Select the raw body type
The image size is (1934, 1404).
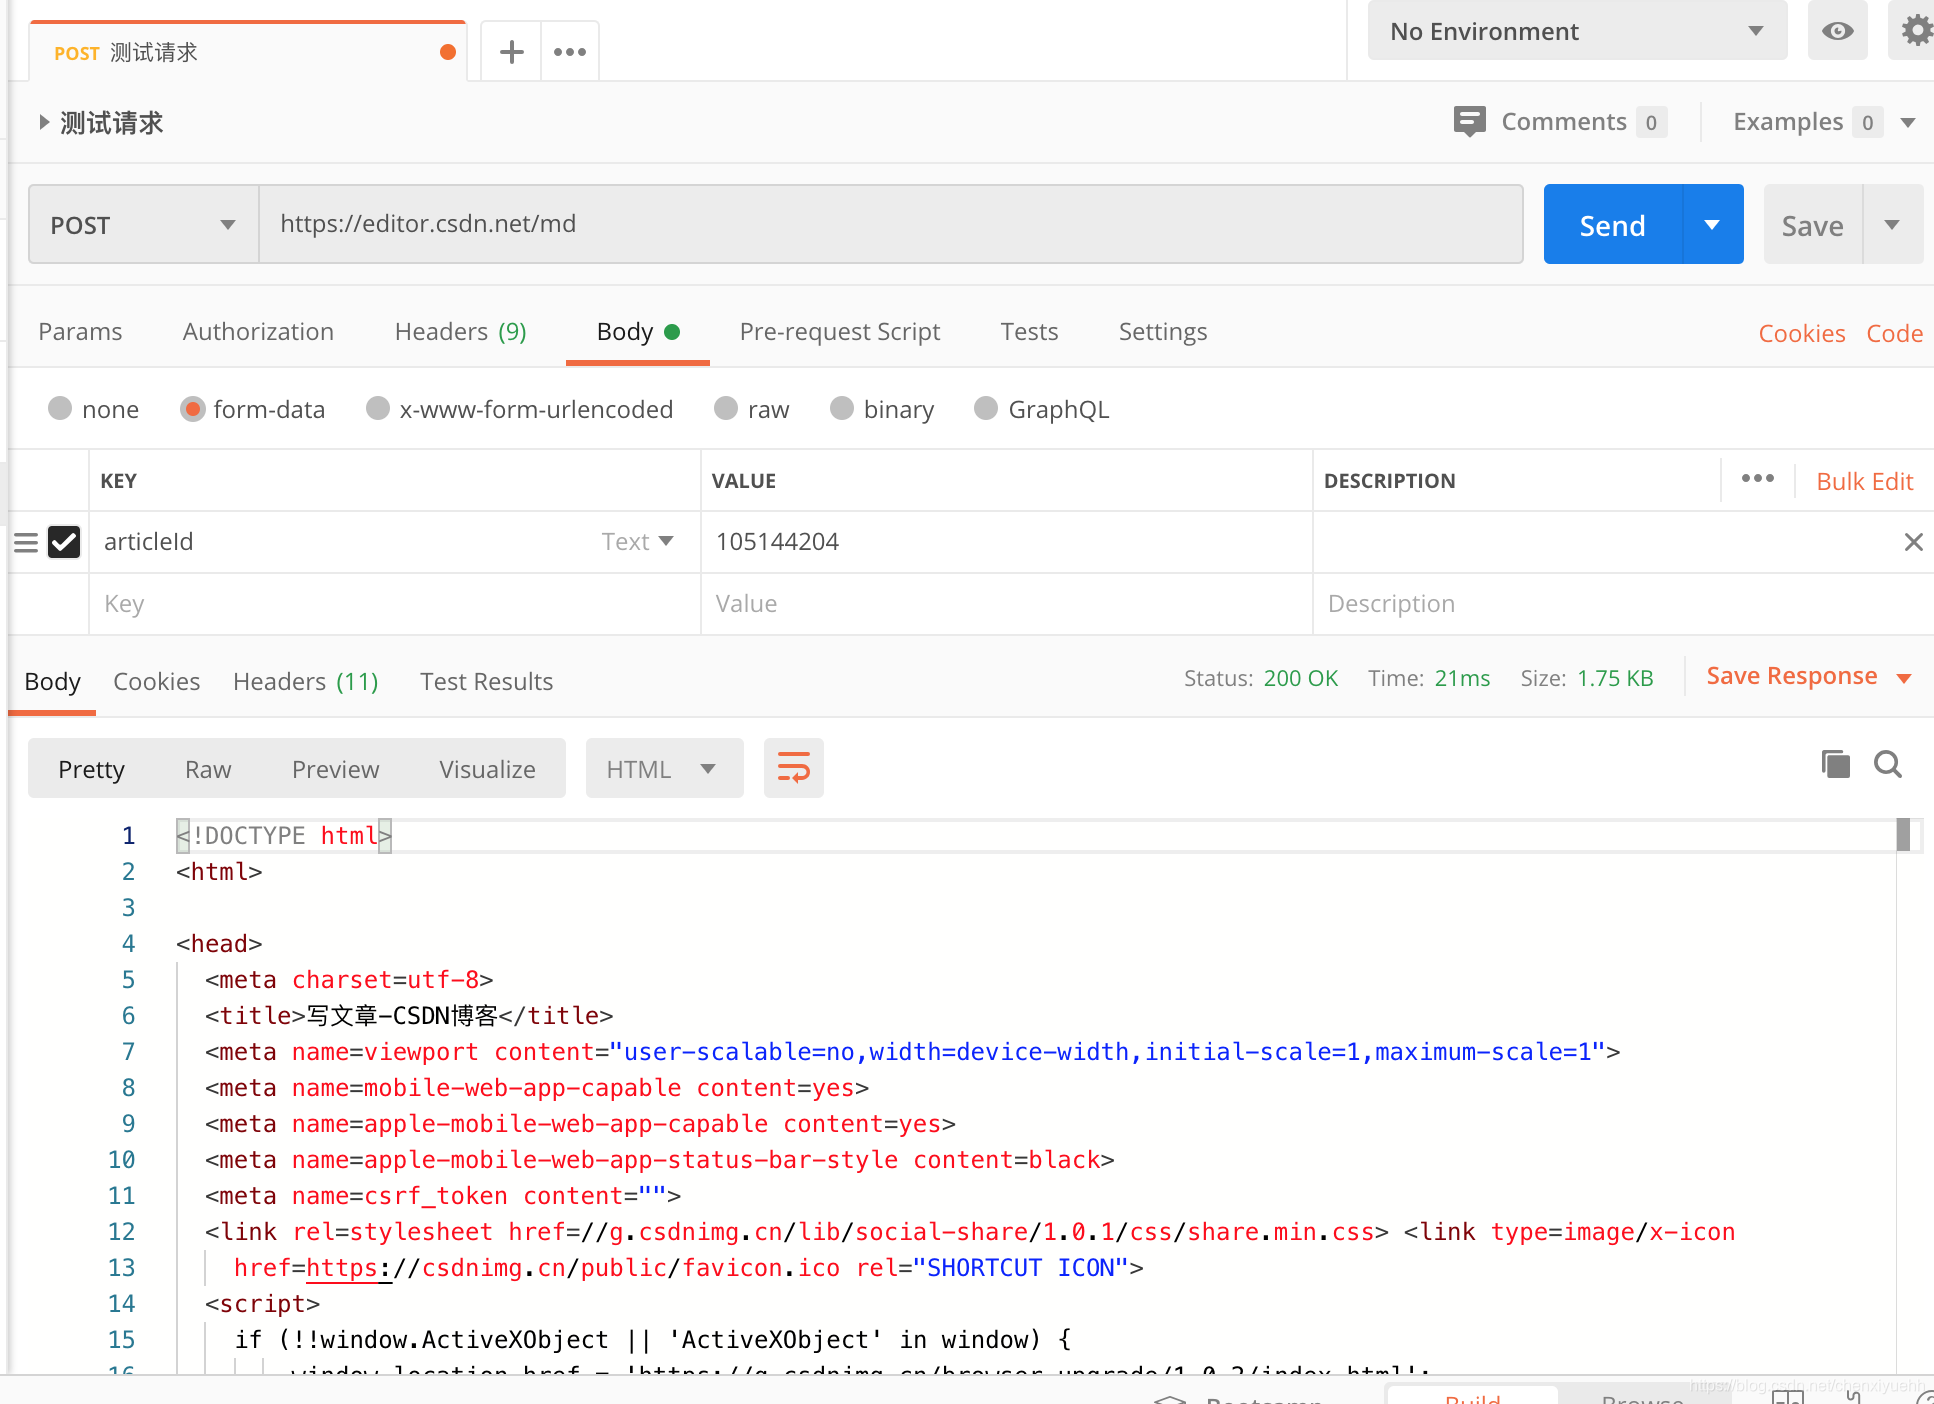click(x=726, y=408)
